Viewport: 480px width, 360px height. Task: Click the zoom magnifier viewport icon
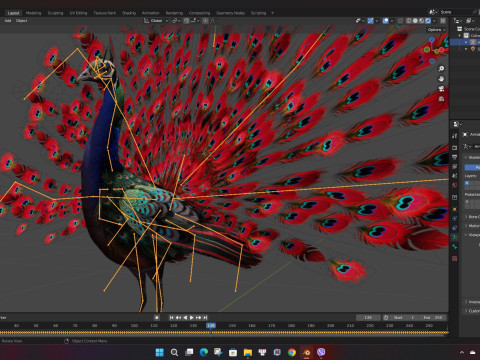(x=441, y=69)
